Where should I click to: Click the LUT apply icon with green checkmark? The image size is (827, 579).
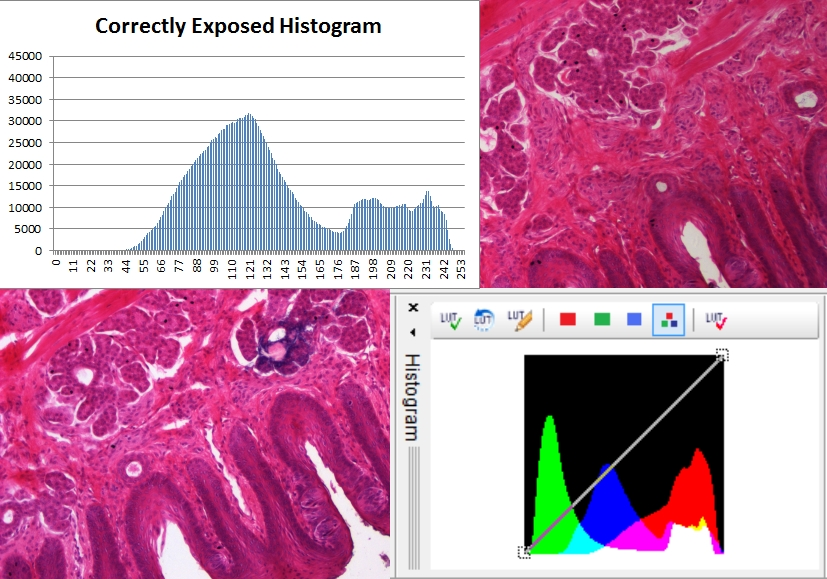449,320
